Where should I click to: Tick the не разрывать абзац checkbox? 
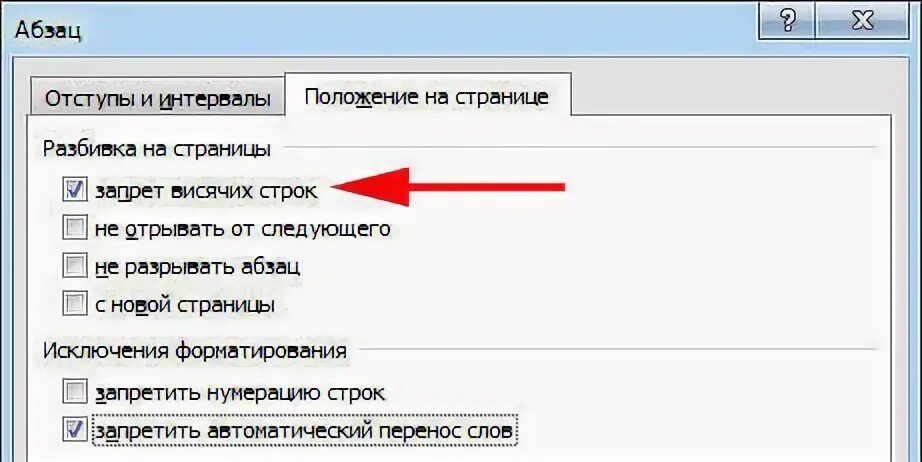(75, 266)
